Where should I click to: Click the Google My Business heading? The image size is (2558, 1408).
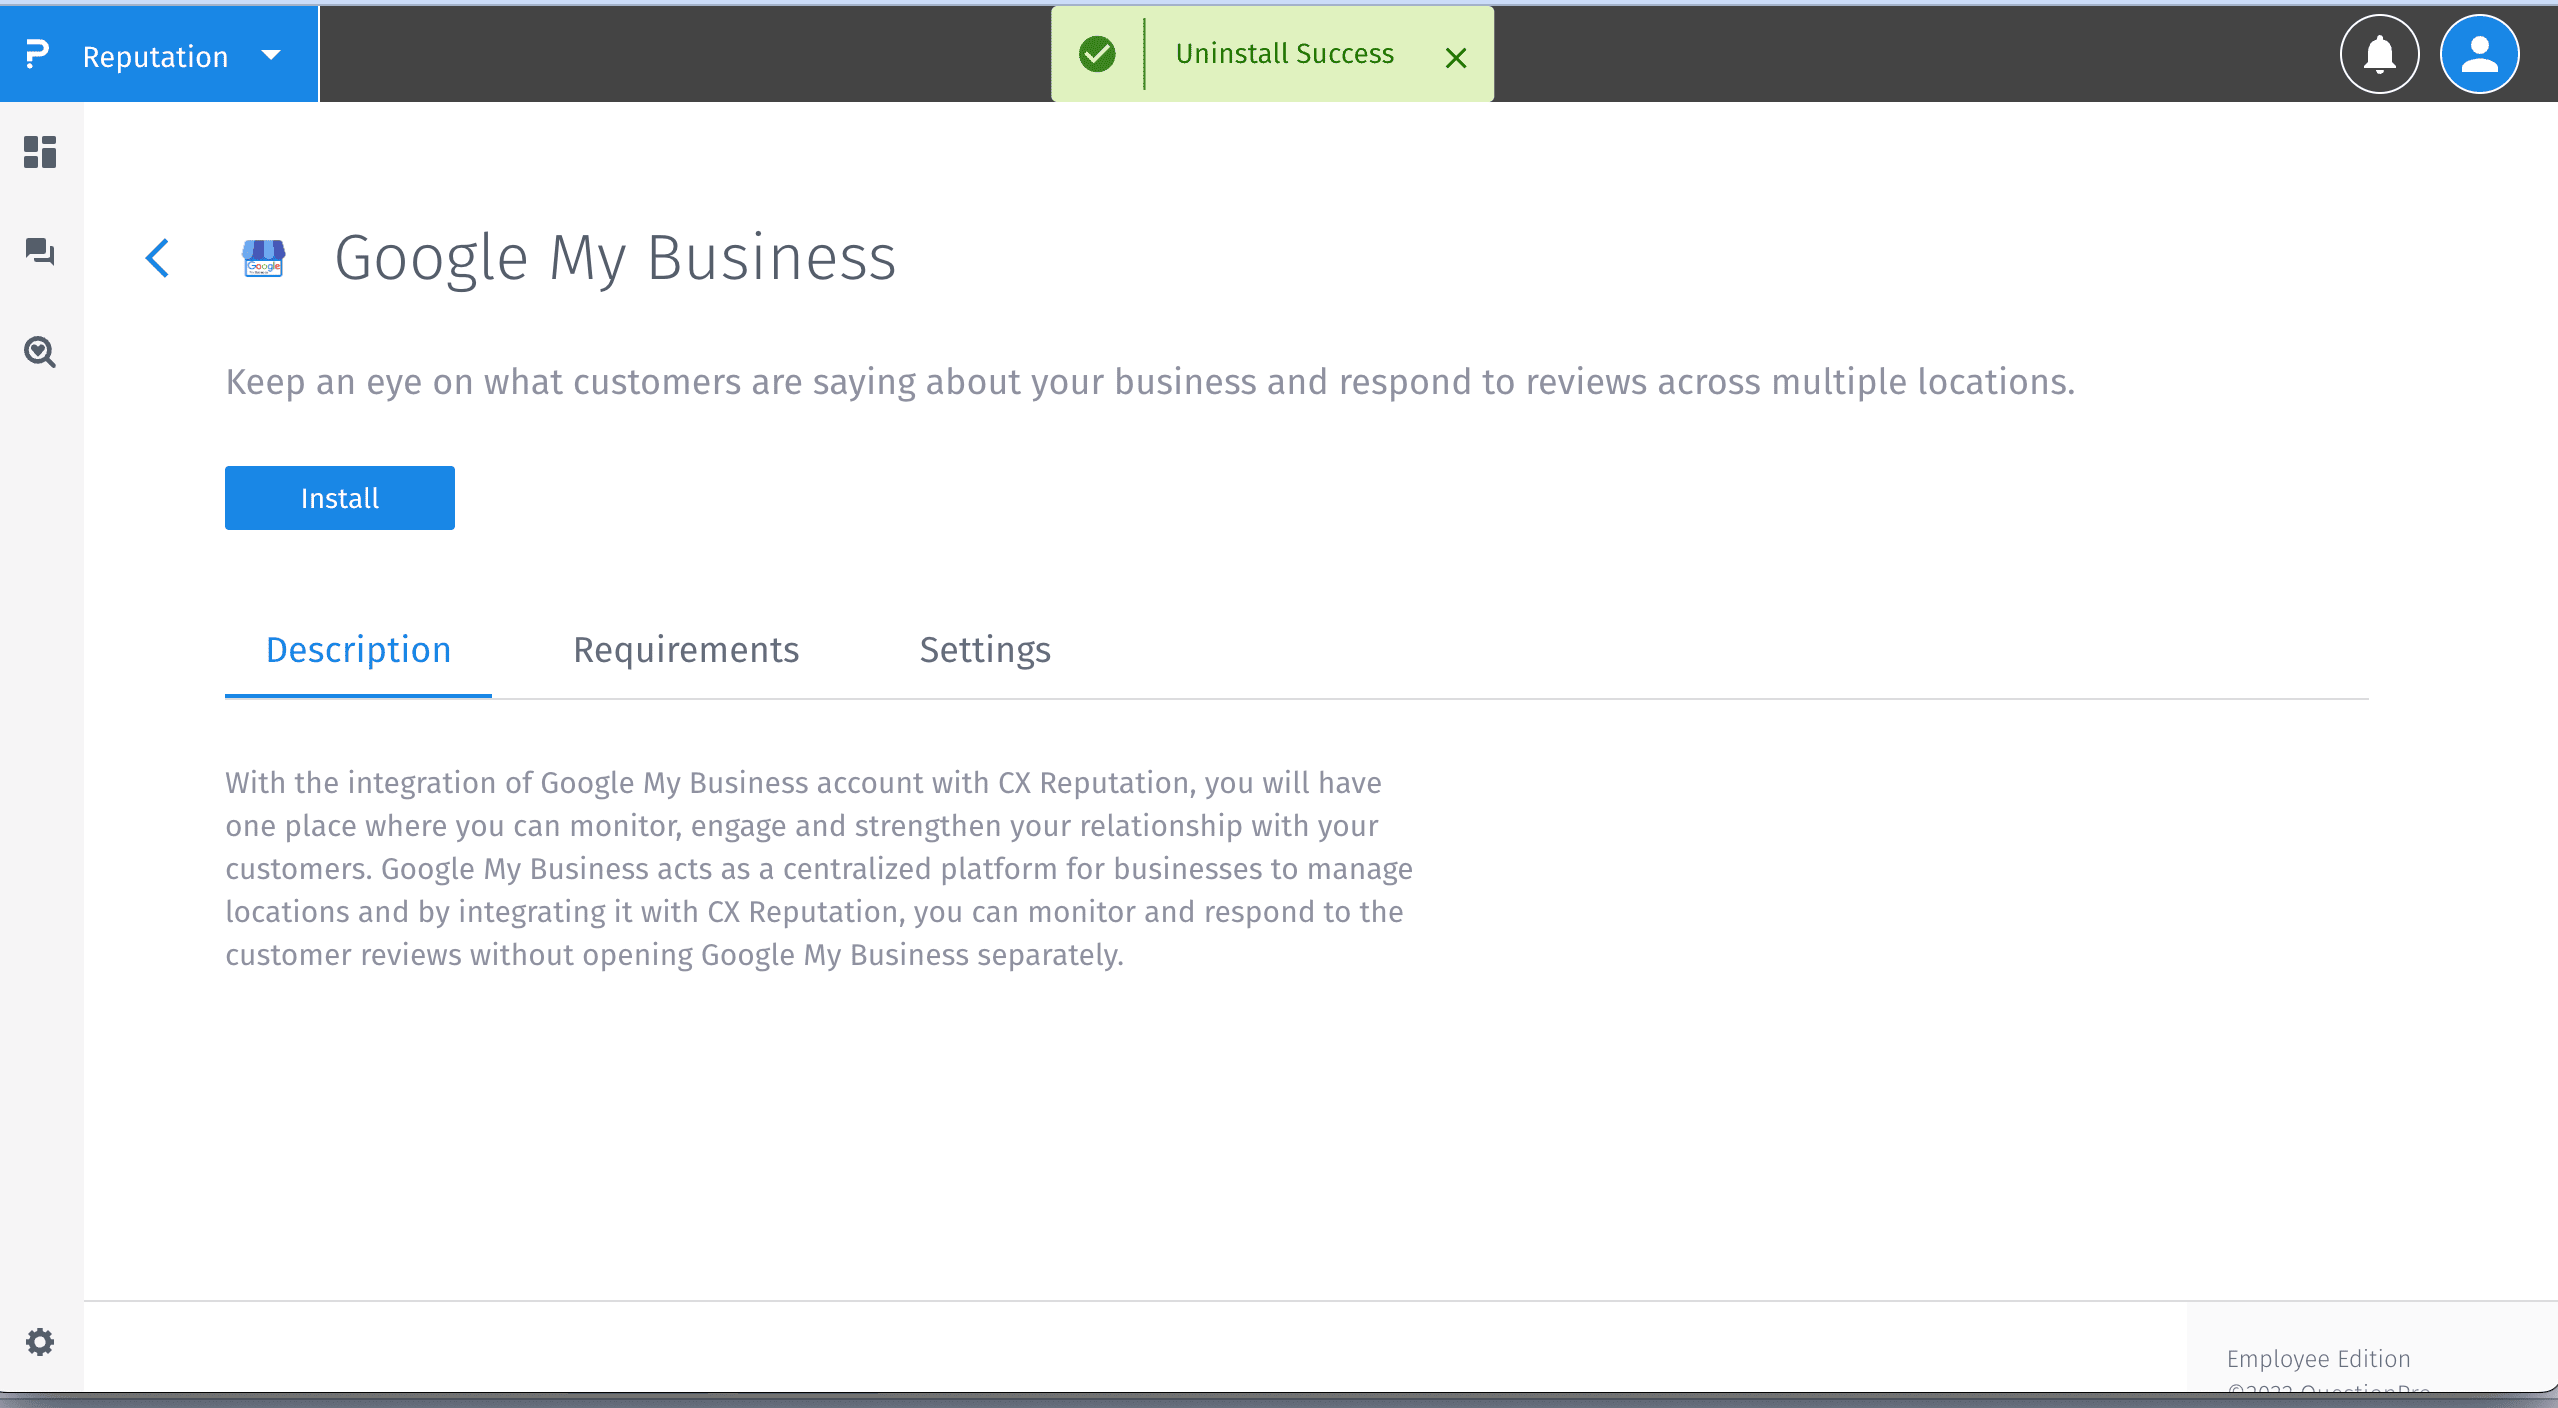pos(615,258)
